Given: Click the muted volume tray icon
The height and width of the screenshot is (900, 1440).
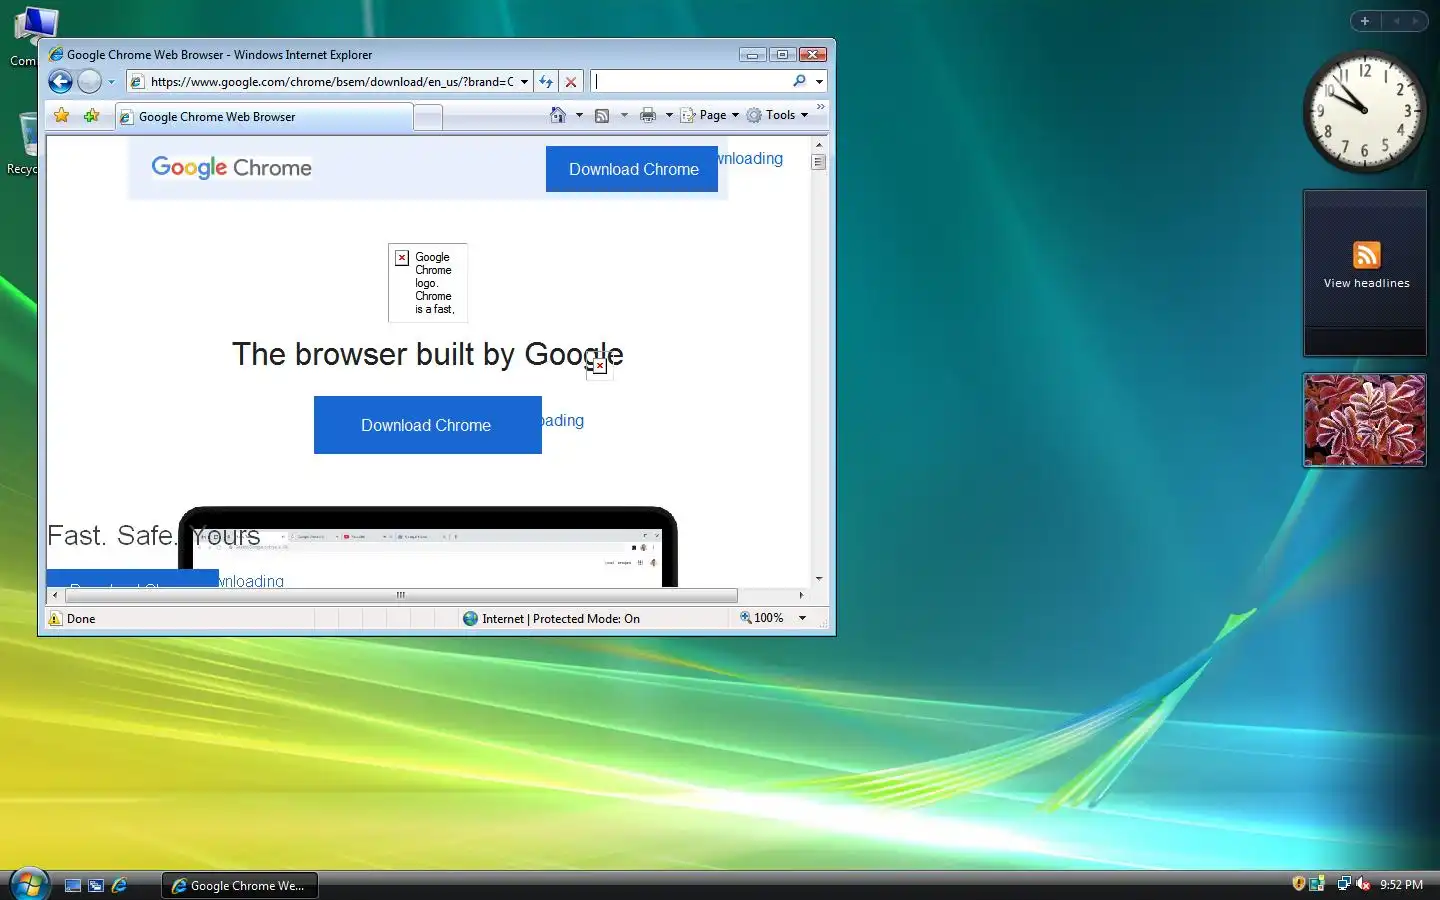Looking at the screenshot, I should point(1363,884).
